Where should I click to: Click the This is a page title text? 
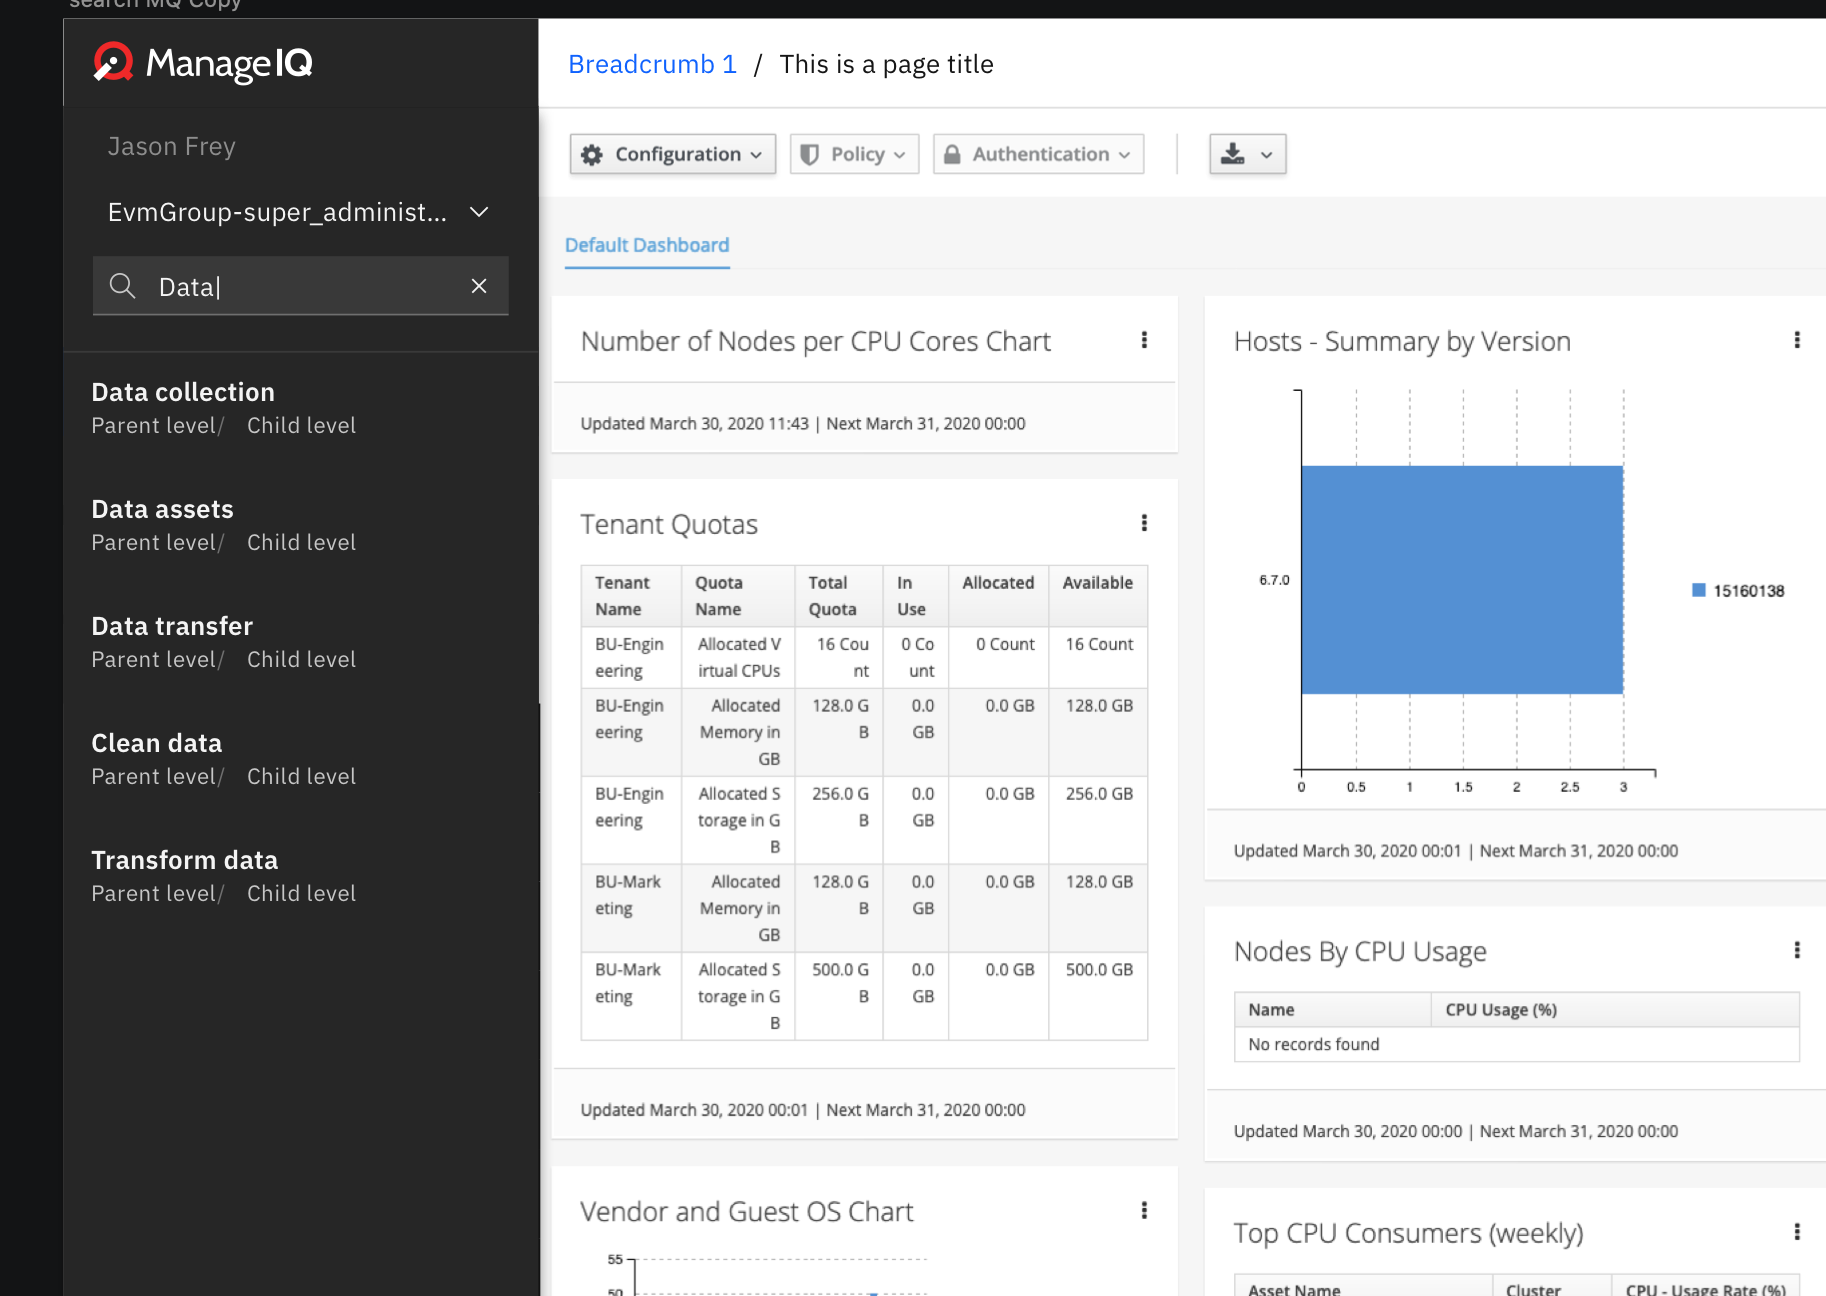point(886,64)
